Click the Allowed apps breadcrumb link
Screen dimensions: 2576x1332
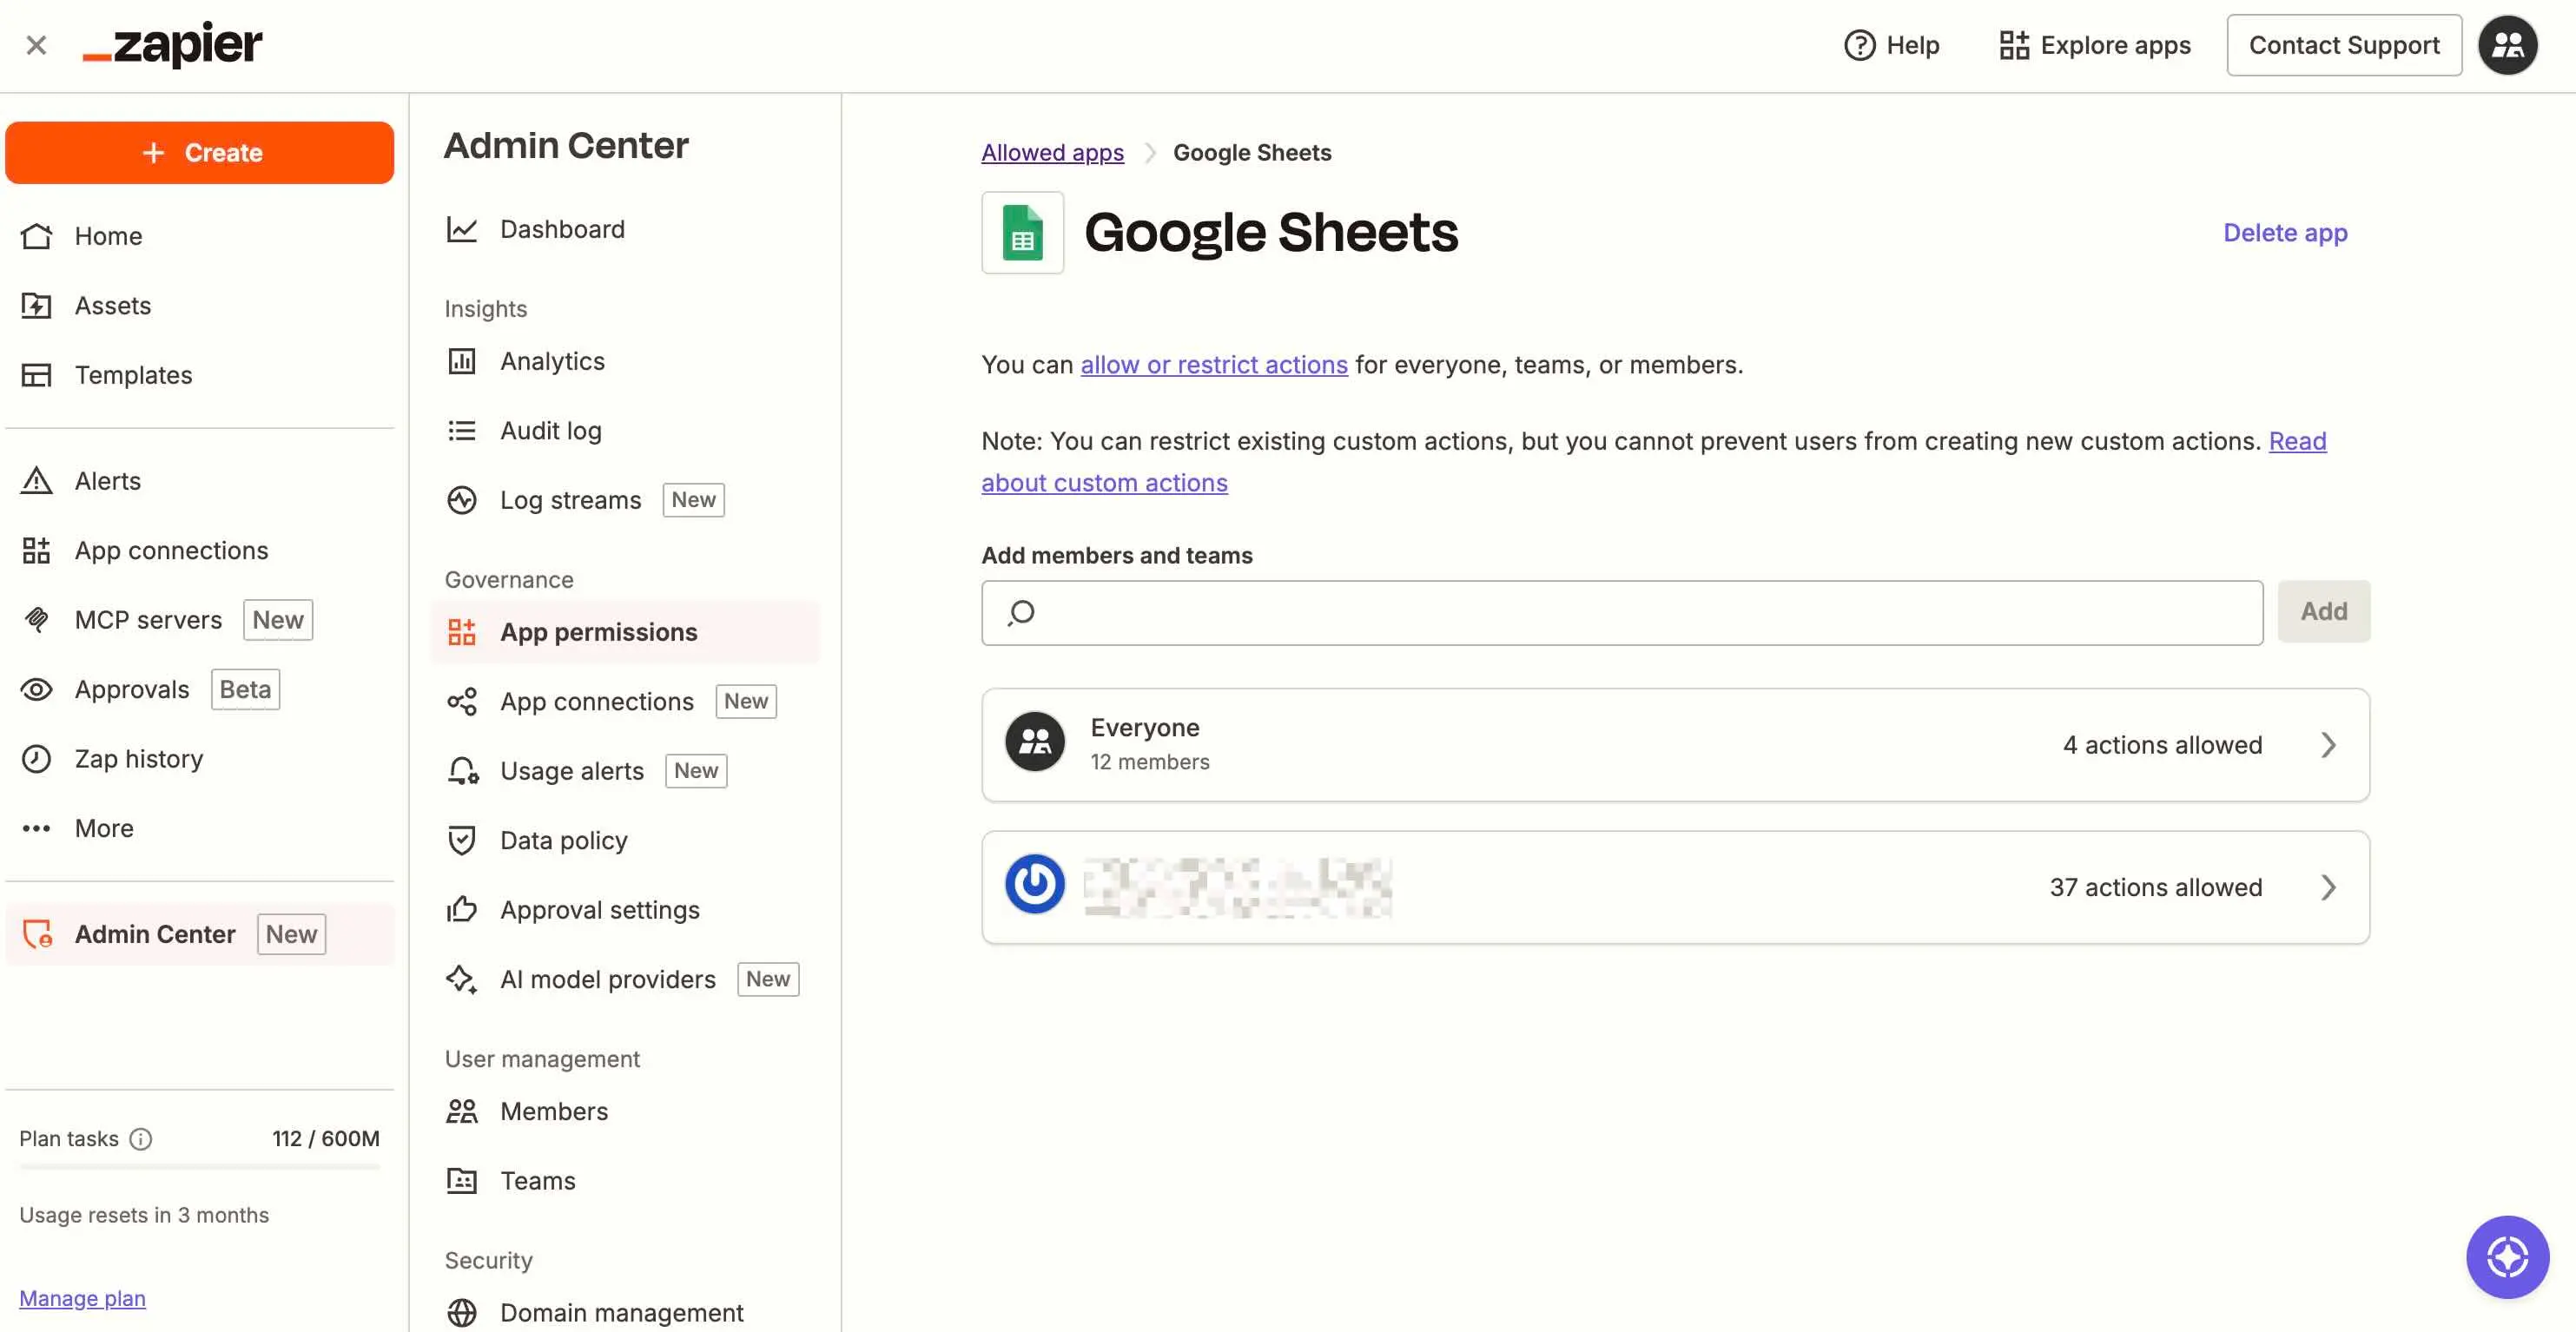tap(1052, 153)
